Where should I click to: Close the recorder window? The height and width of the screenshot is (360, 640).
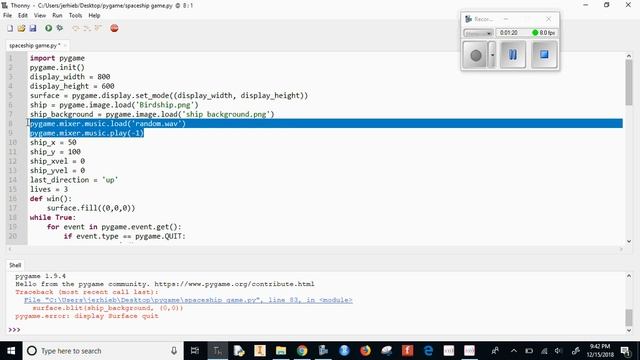click(x=549, y=19)
